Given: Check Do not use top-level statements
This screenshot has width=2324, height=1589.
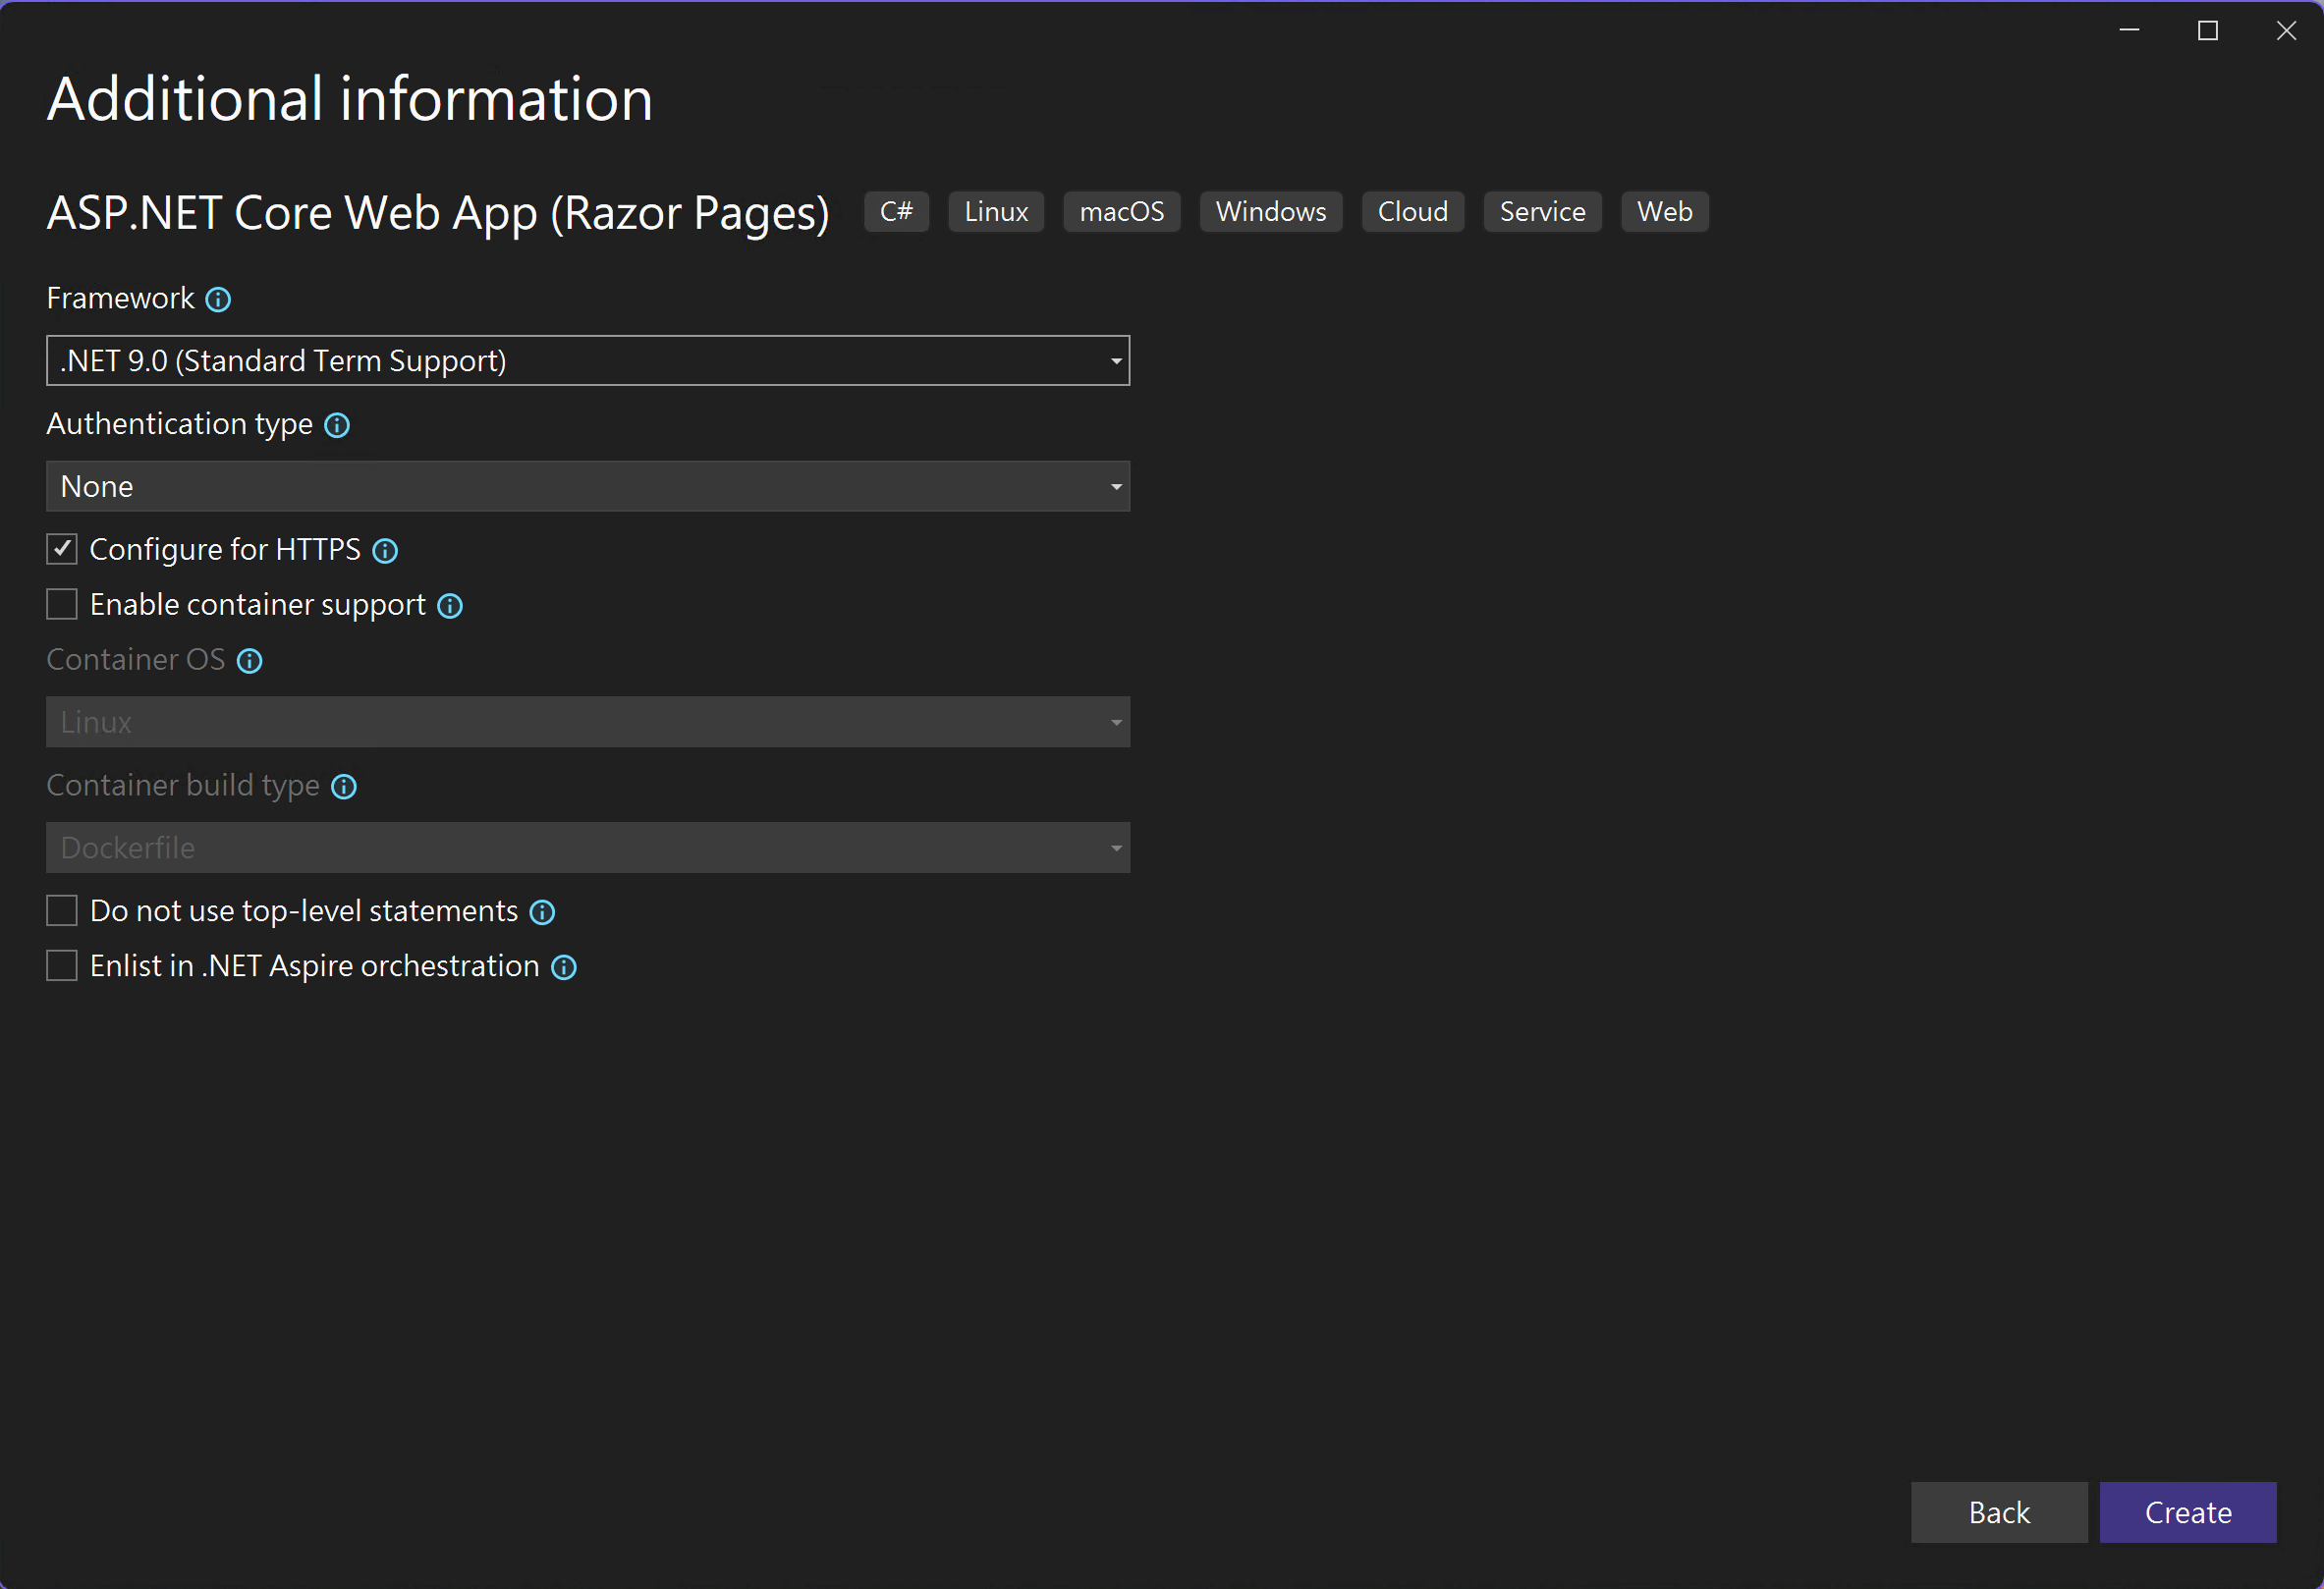Looking at the screenshot, I should 62,911.
